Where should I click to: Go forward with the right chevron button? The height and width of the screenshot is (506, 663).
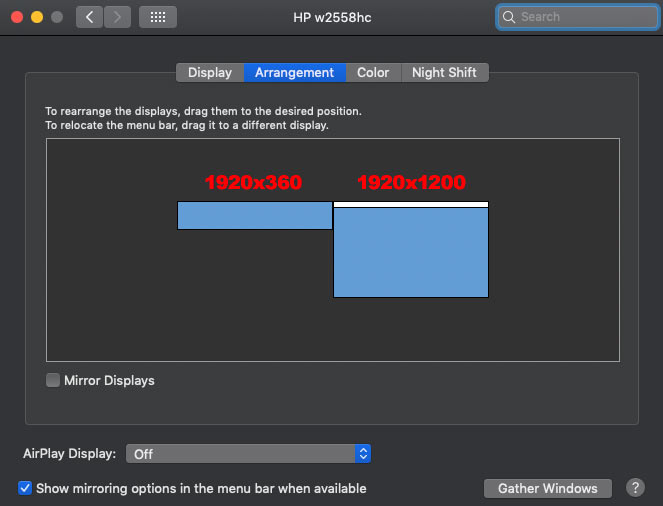coord(117,17)
